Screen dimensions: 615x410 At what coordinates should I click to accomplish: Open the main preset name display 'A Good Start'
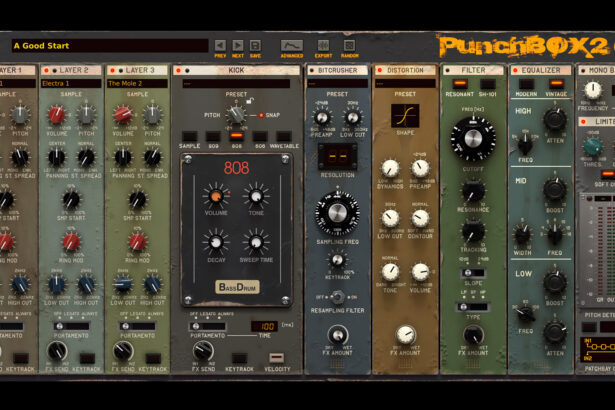click(110, 46)
